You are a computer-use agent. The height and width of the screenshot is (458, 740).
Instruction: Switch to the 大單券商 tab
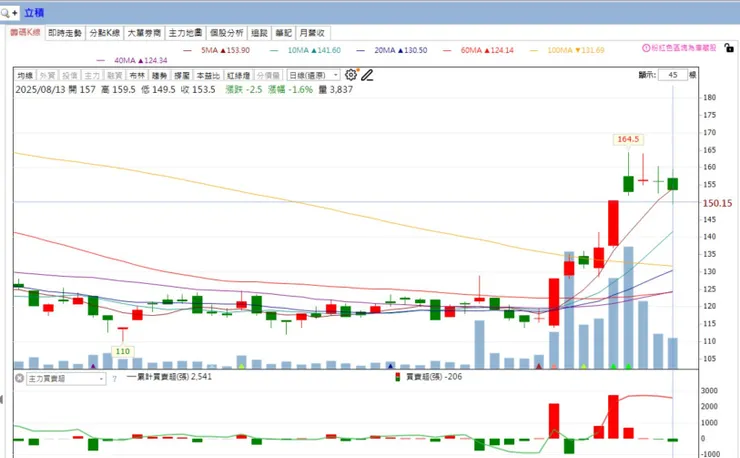click(x=144, y=33)
